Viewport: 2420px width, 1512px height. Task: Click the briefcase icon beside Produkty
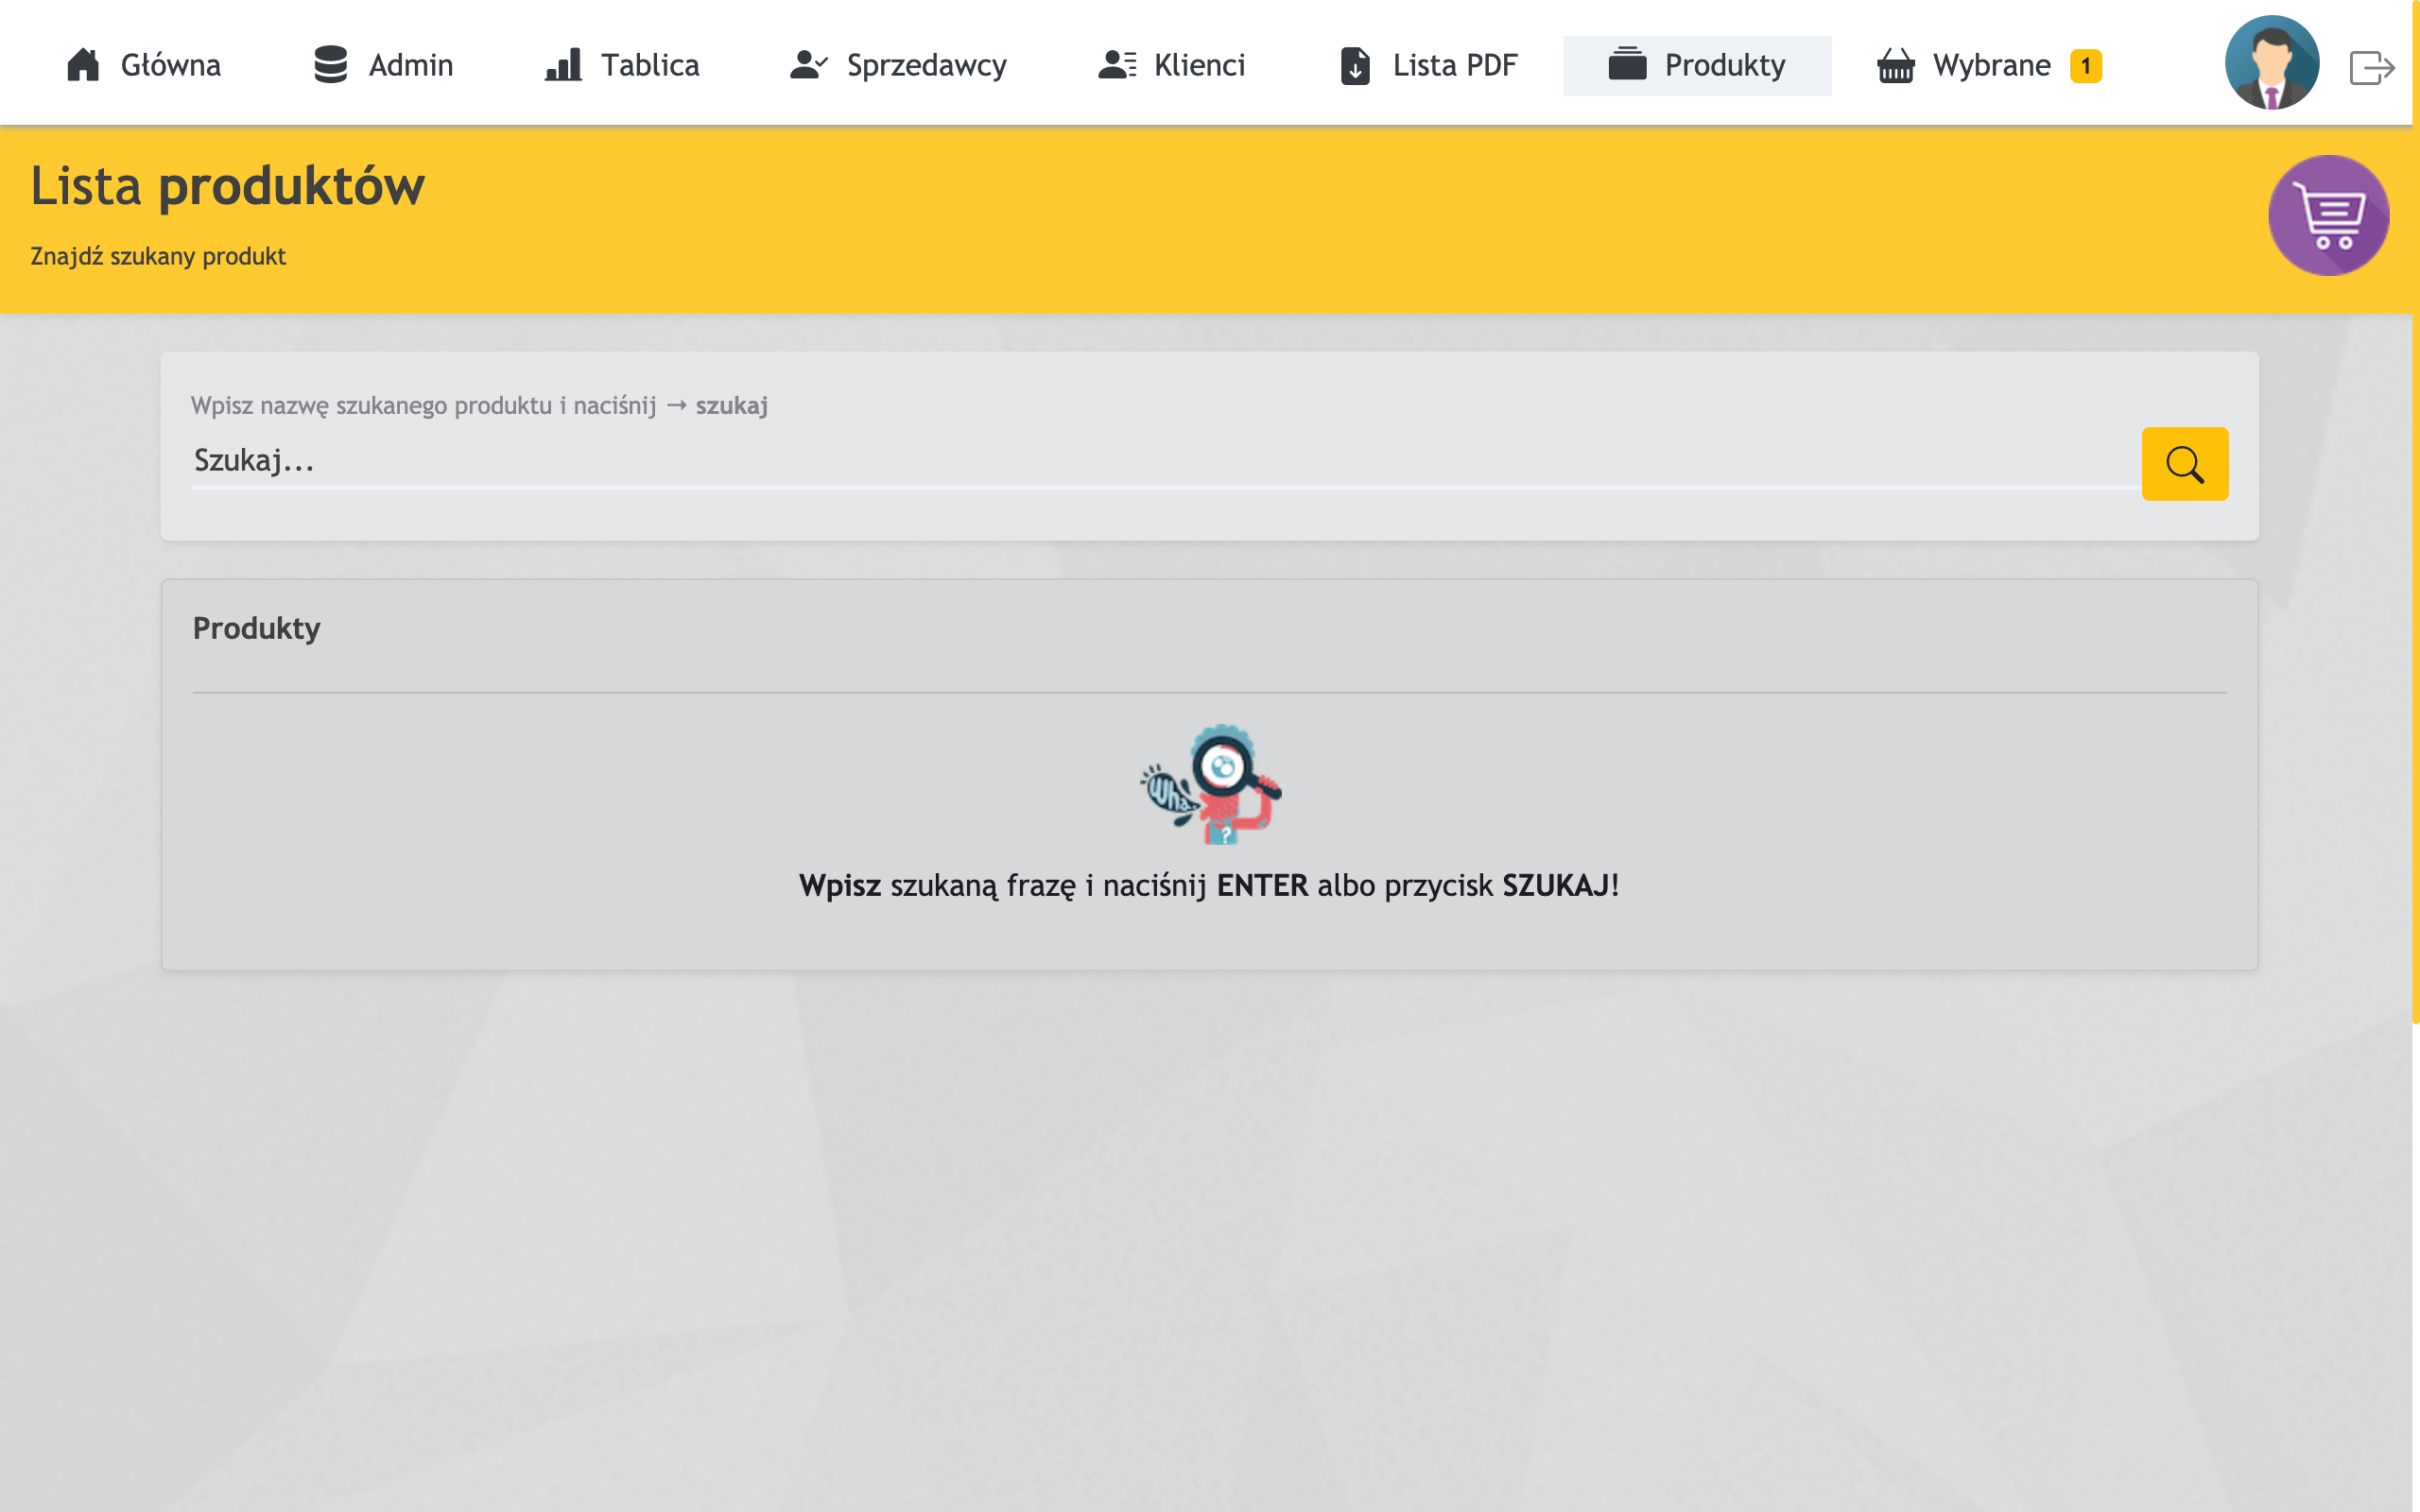pos(1627,64)
